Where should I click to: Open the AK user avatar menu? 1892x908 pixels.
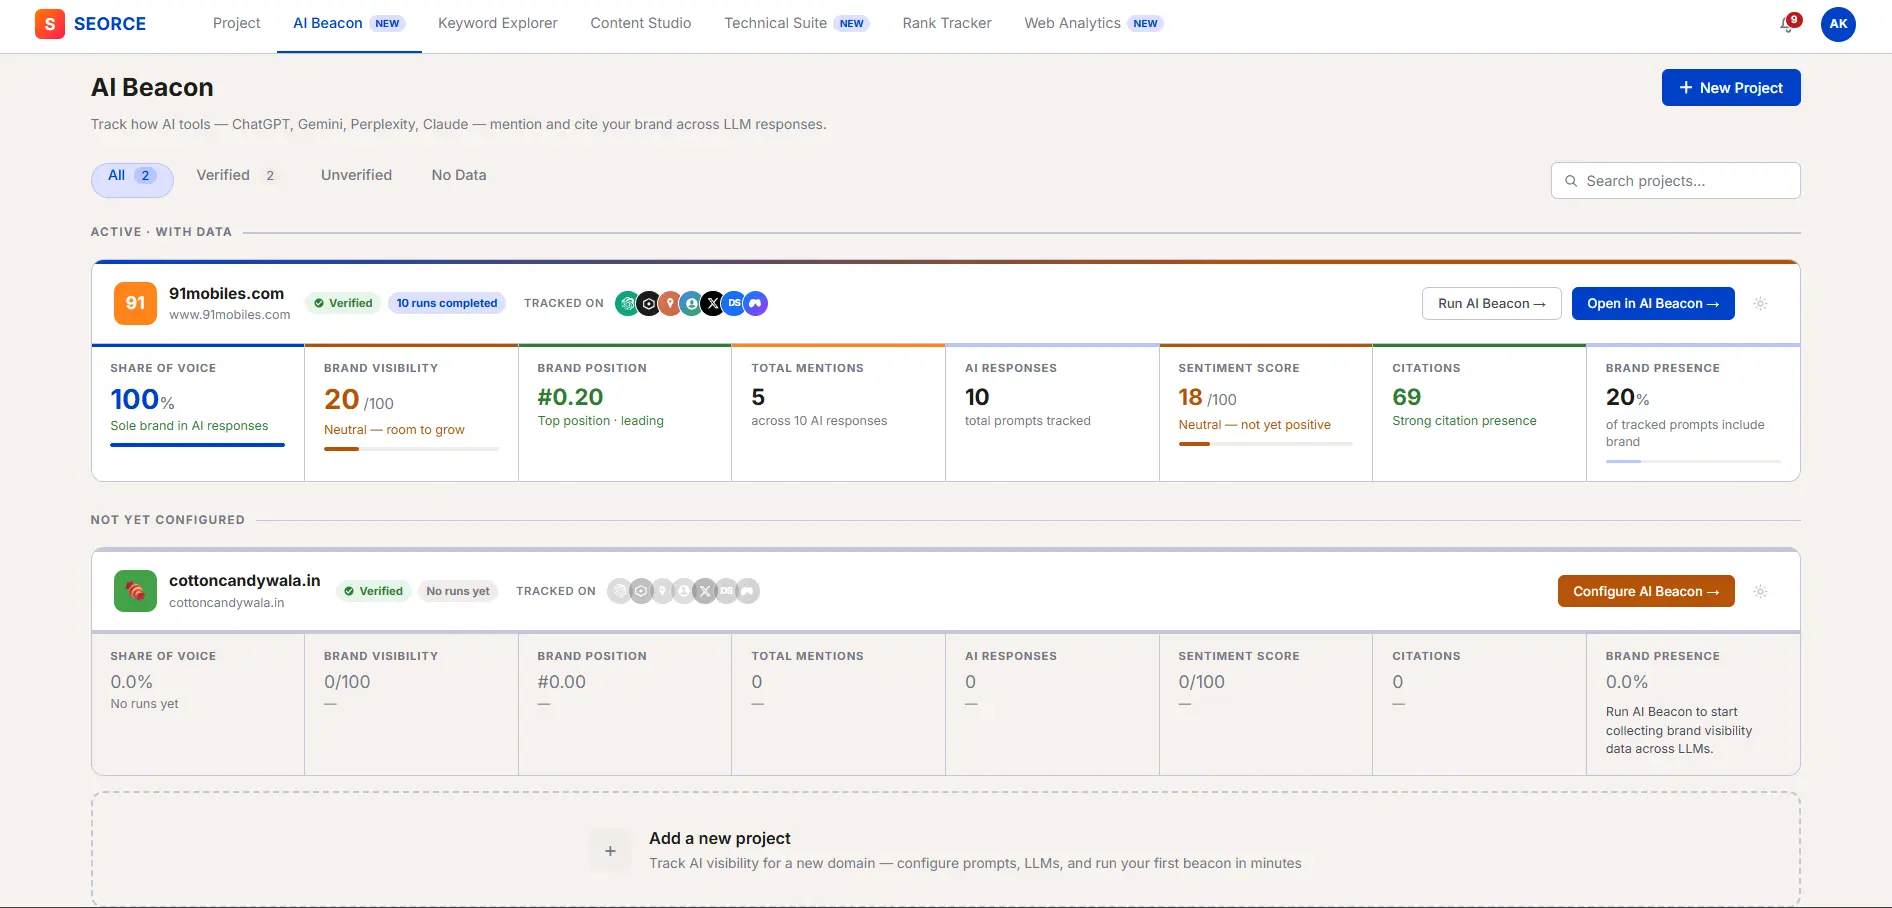[x=1838, y=24]
